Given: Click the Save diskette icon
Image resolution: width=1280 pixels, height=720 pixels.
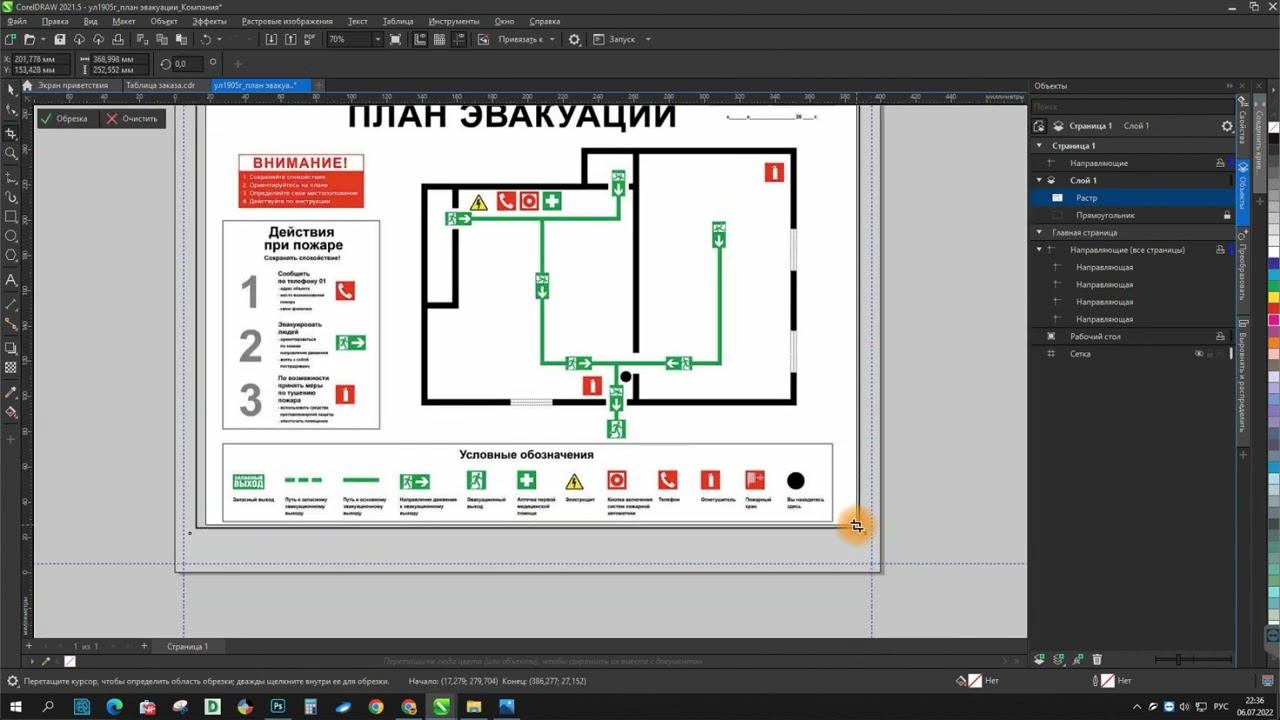Looking at the screenshot, I should coord(60,39).
